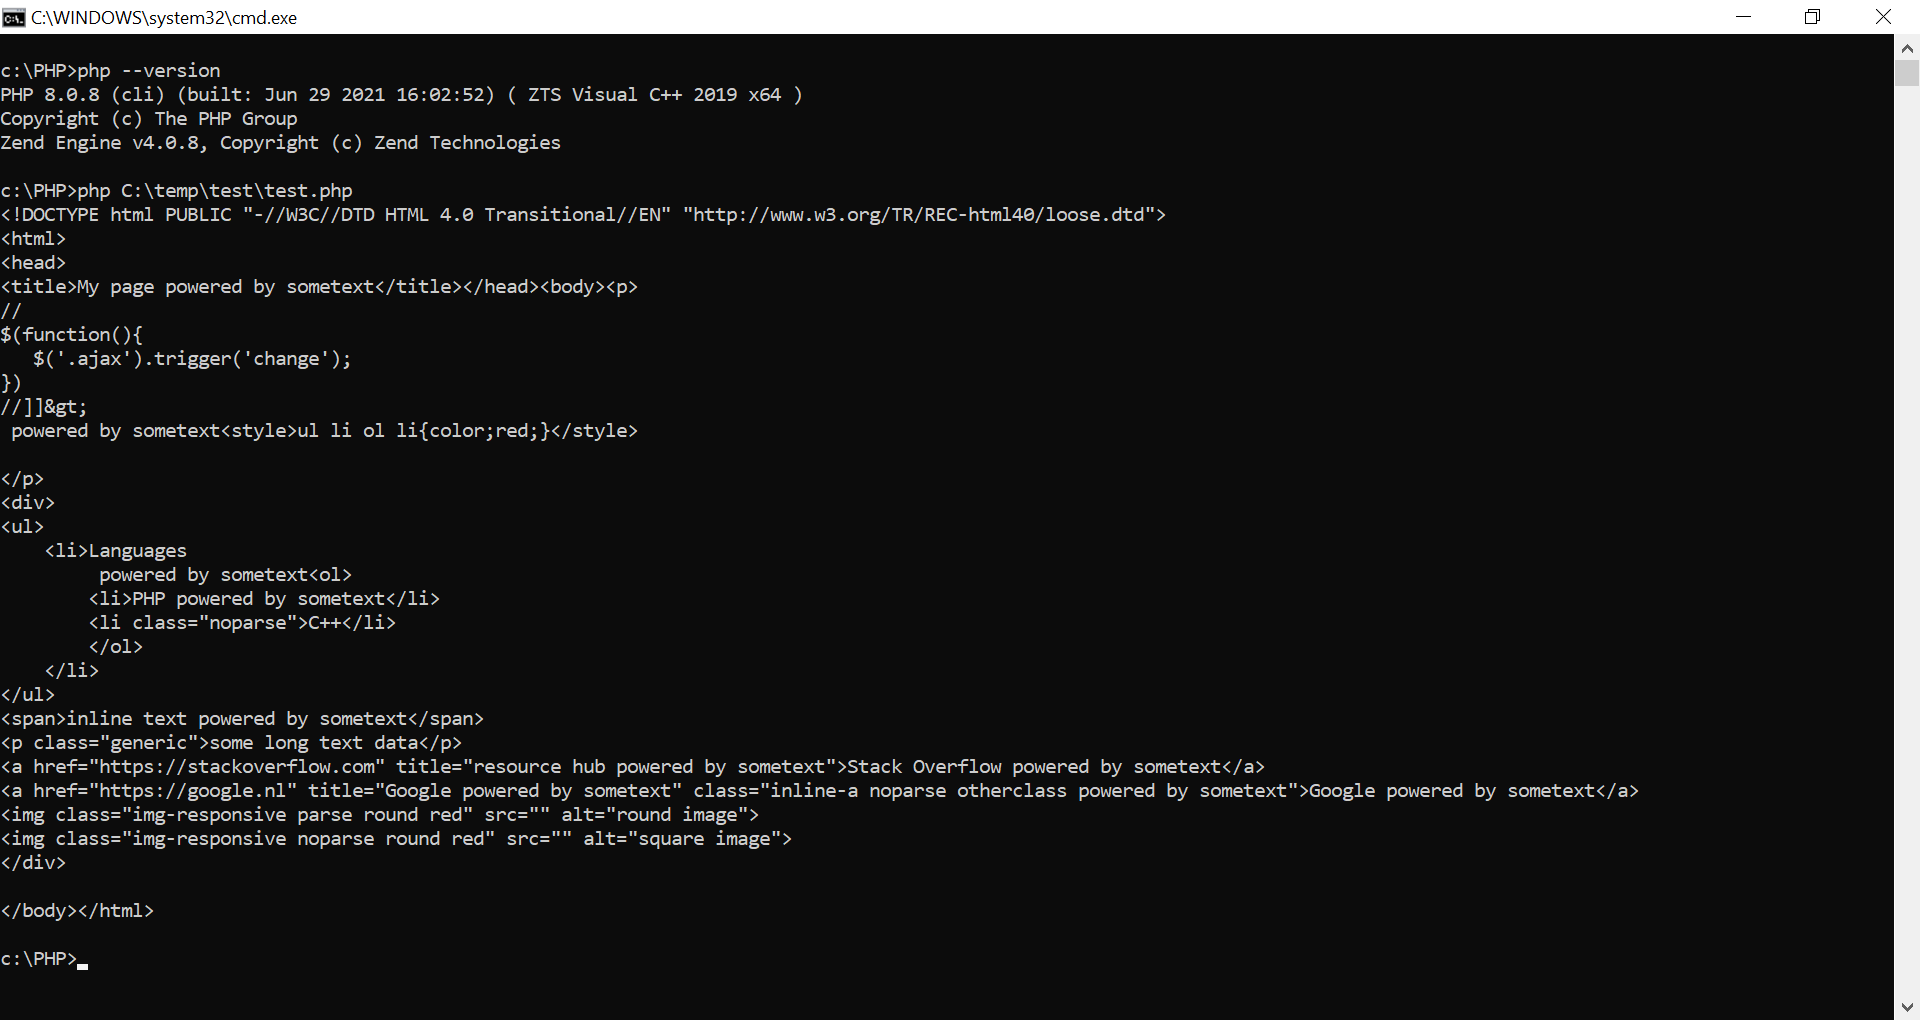The image size is (1920, 1020).
Task: Minimize the command prompt window
Action: point(1744,17)
